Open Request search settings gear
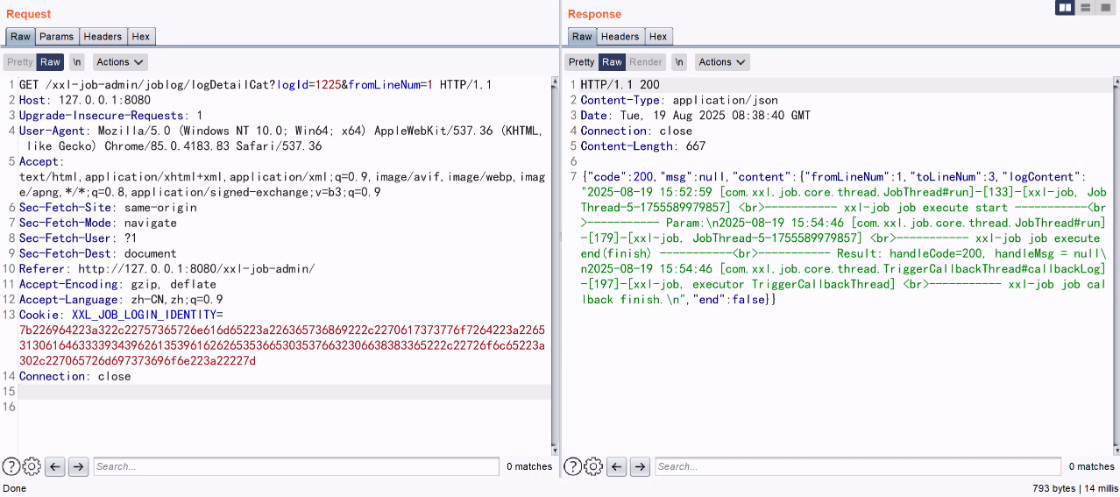 pos(31,466)
